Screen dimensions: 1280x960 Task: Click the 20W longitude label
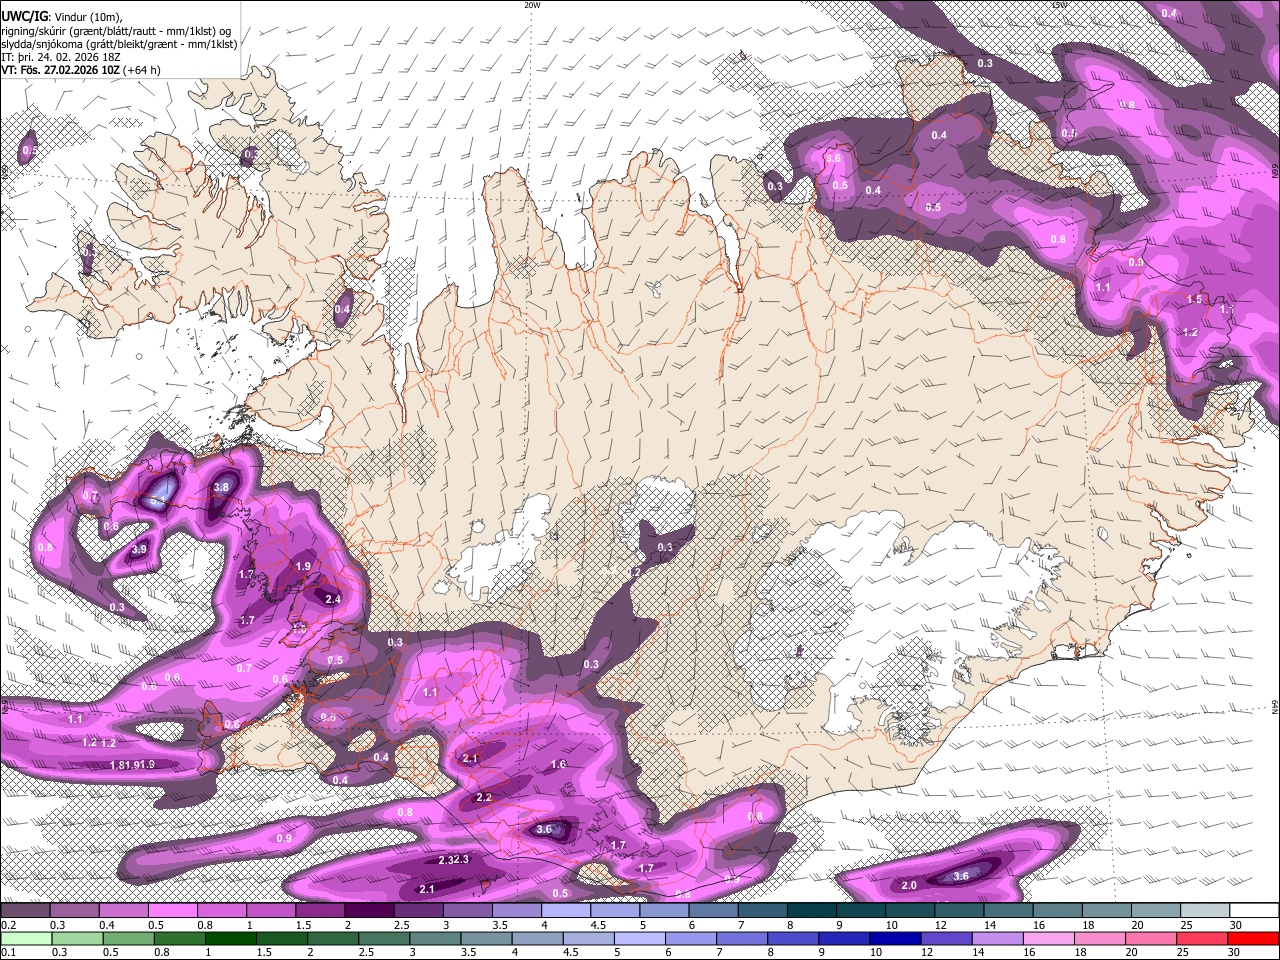click(532, 5)
